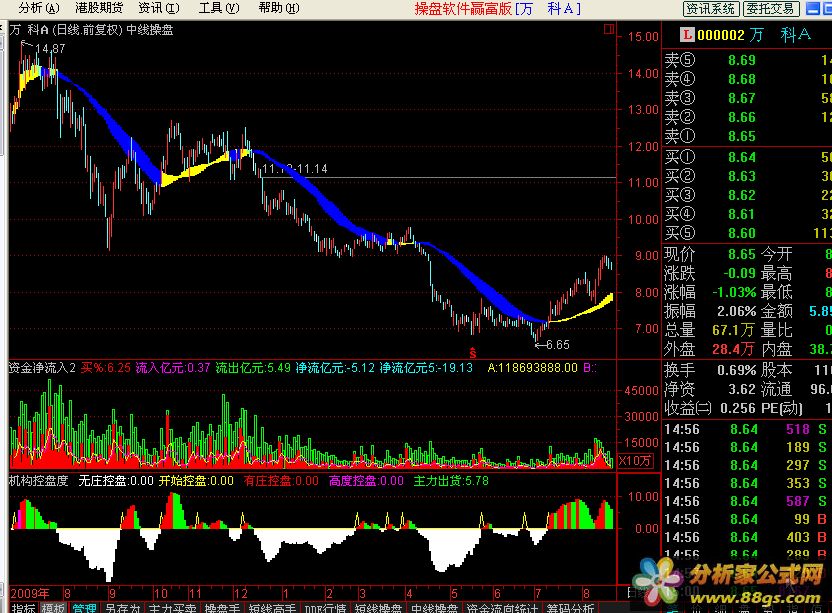The height and width of the screenshot is (613, 832).
Task: Click the chart title 中线操盘
Action: 150,30
